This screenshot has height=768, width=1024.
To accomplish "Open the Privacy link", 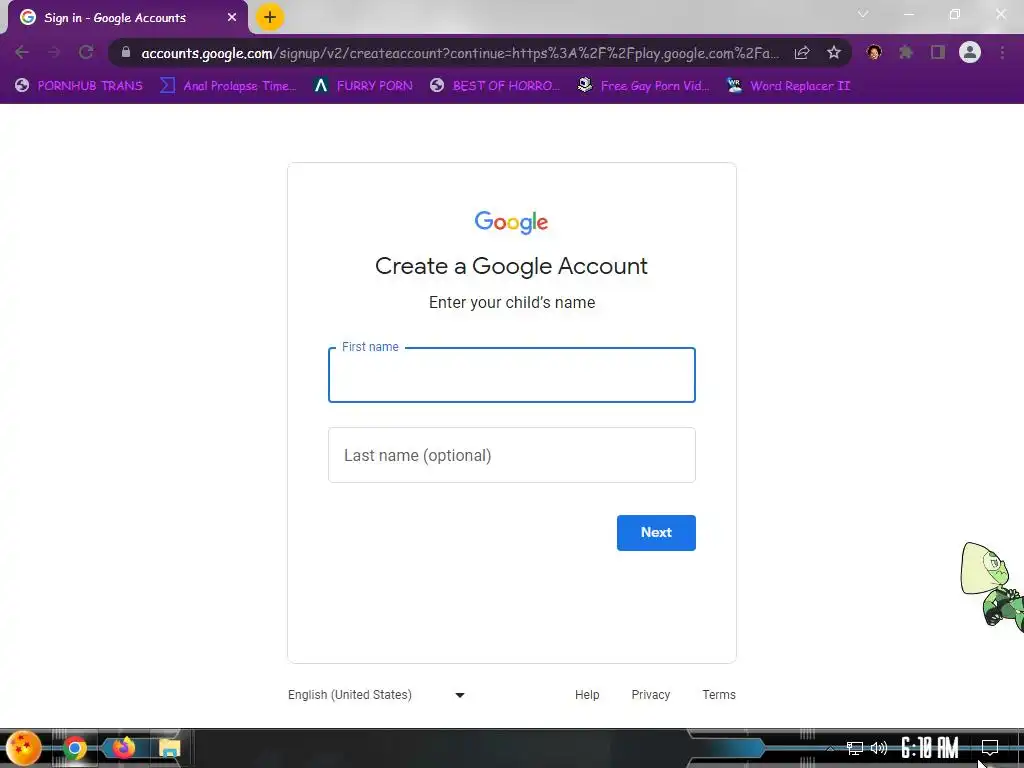I will coord(650,695).
